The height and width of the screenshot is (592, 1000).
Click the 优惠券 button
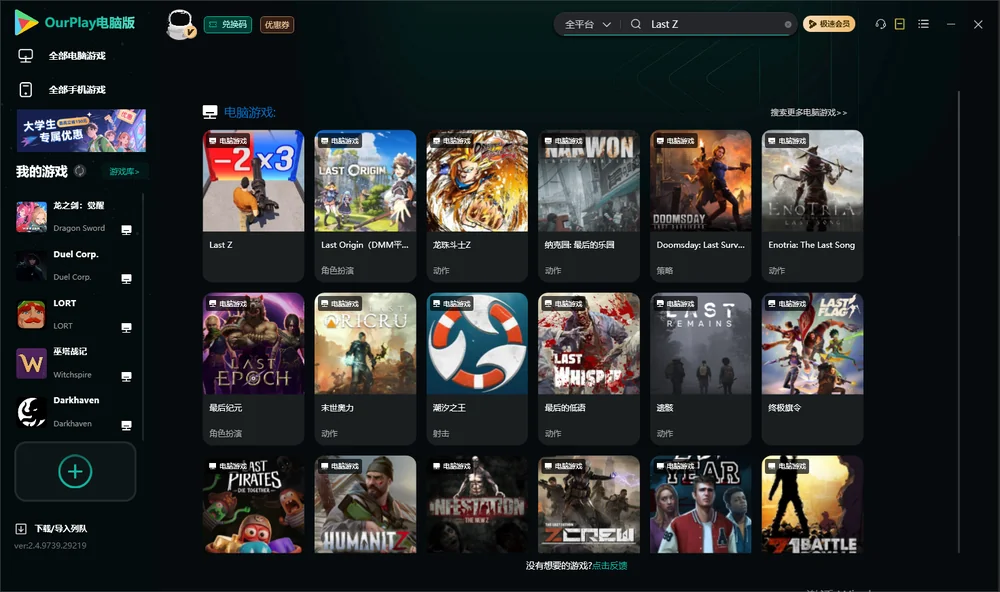coord(277,25)
